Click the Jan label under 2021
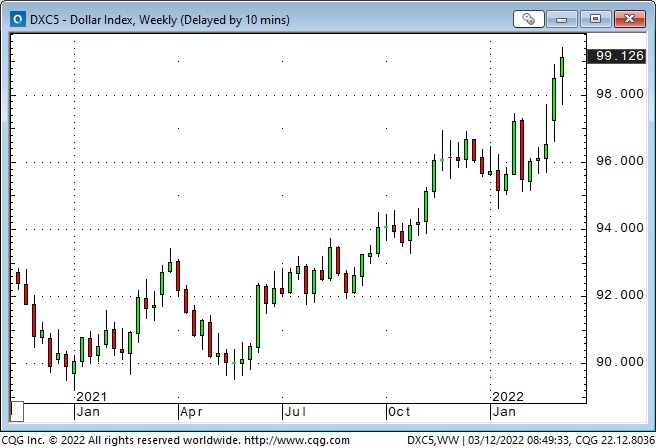656x448 pixels. (x=88, y=412)
